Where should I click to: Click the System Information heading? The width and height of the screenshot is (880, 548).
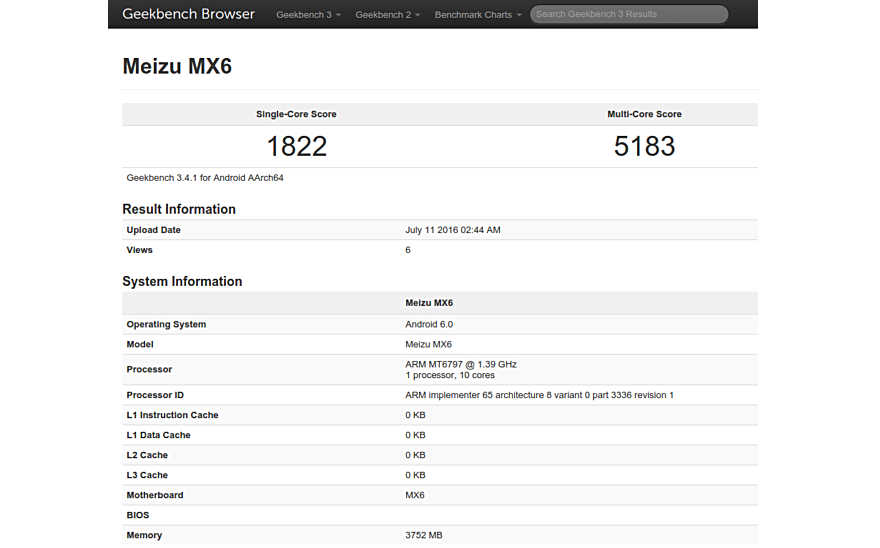click(x=182, y=281)
